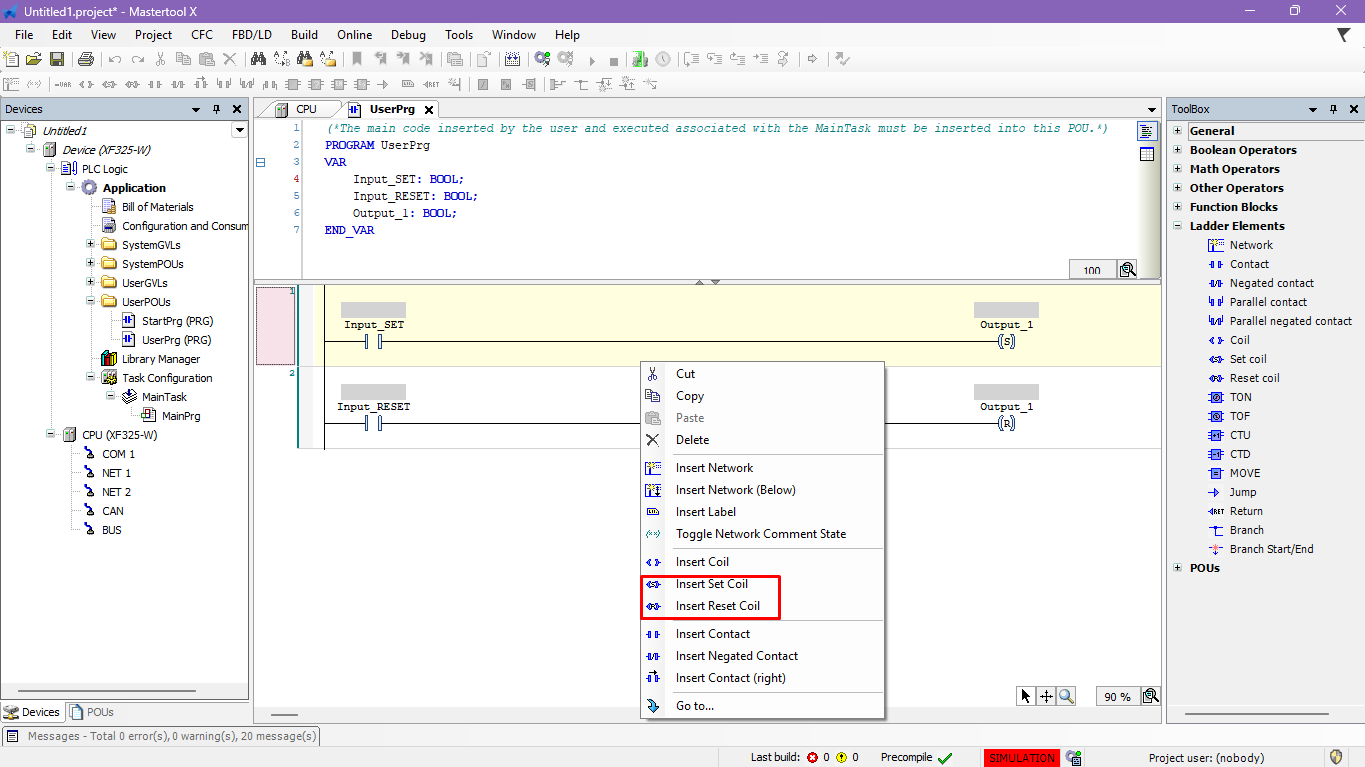Collapse the Ladder Elements ToolBox category
This screenshot has width=1365, height=767.
click(1178, 226)
